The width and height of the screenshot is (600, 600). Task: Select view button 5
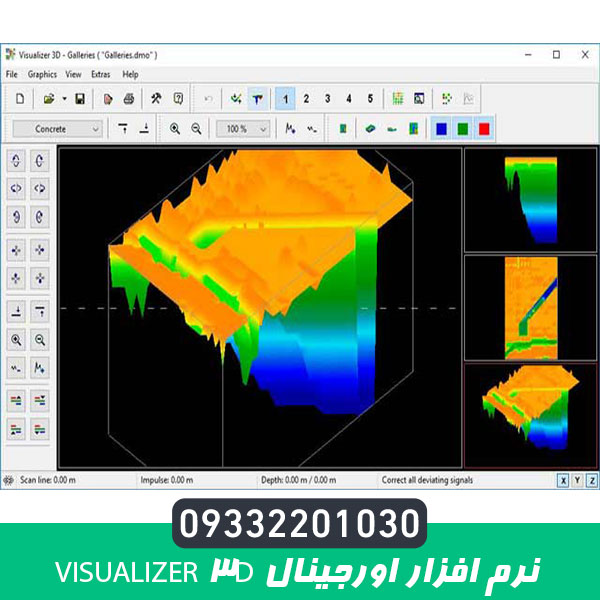[x=370, y=99]
